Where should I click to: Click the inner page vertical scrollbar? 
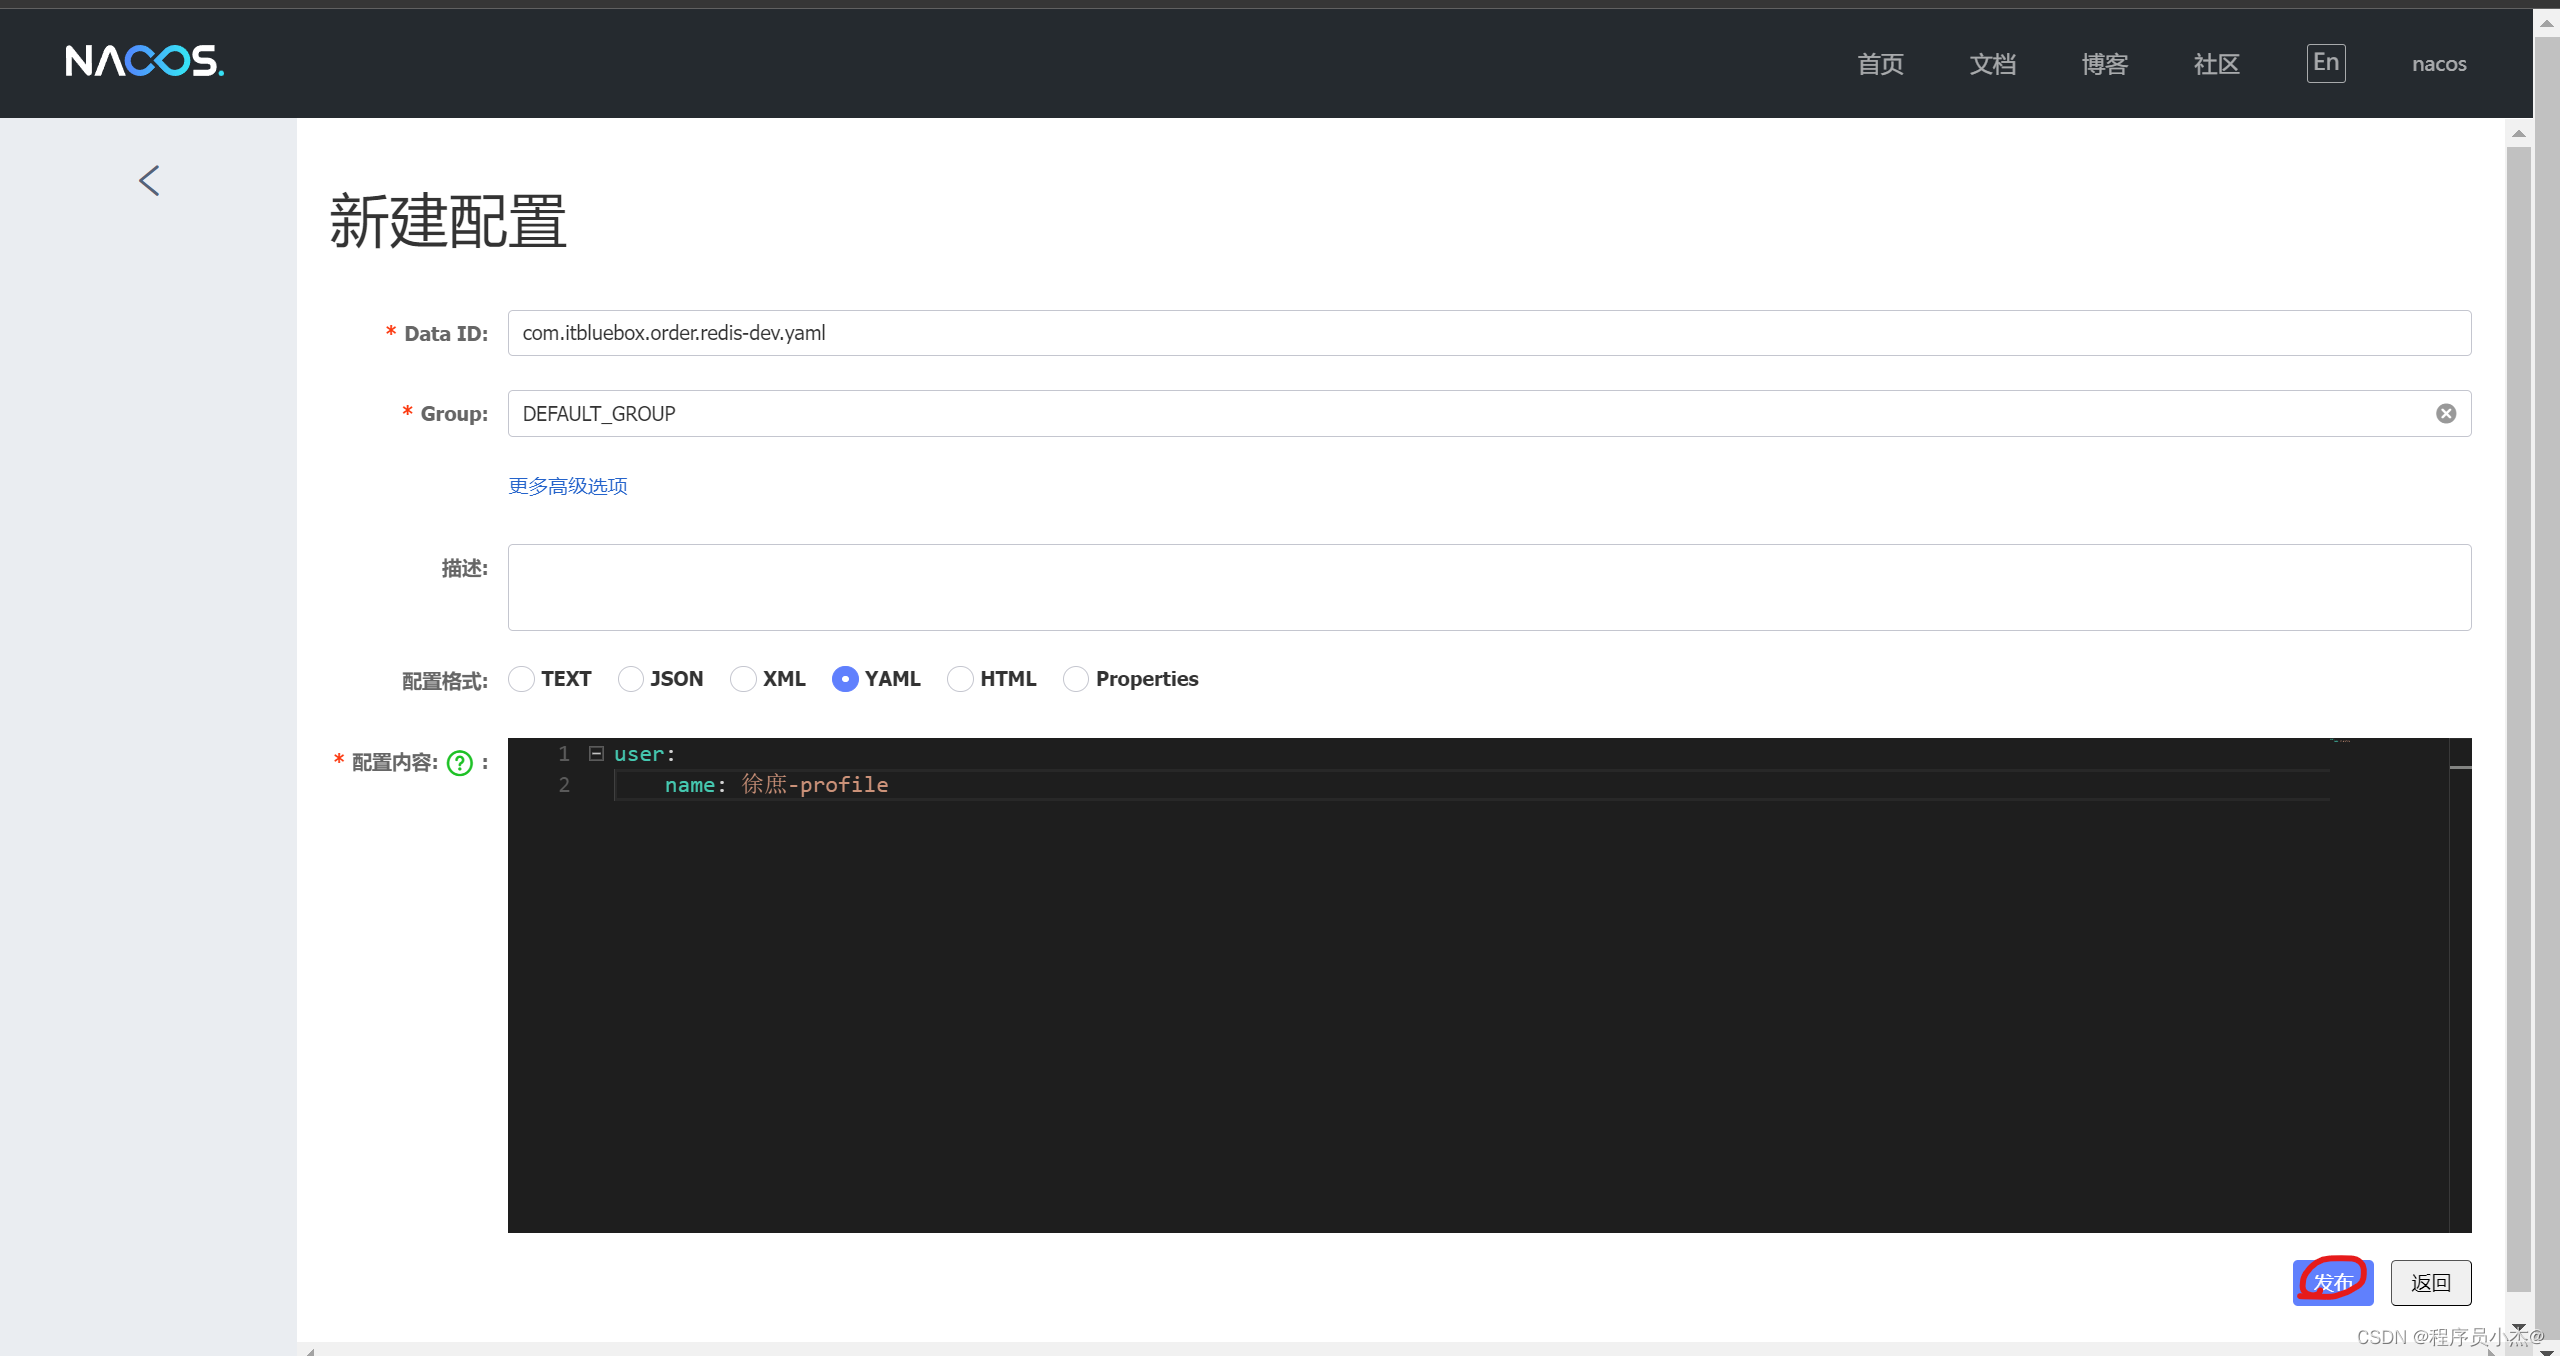2518,720
